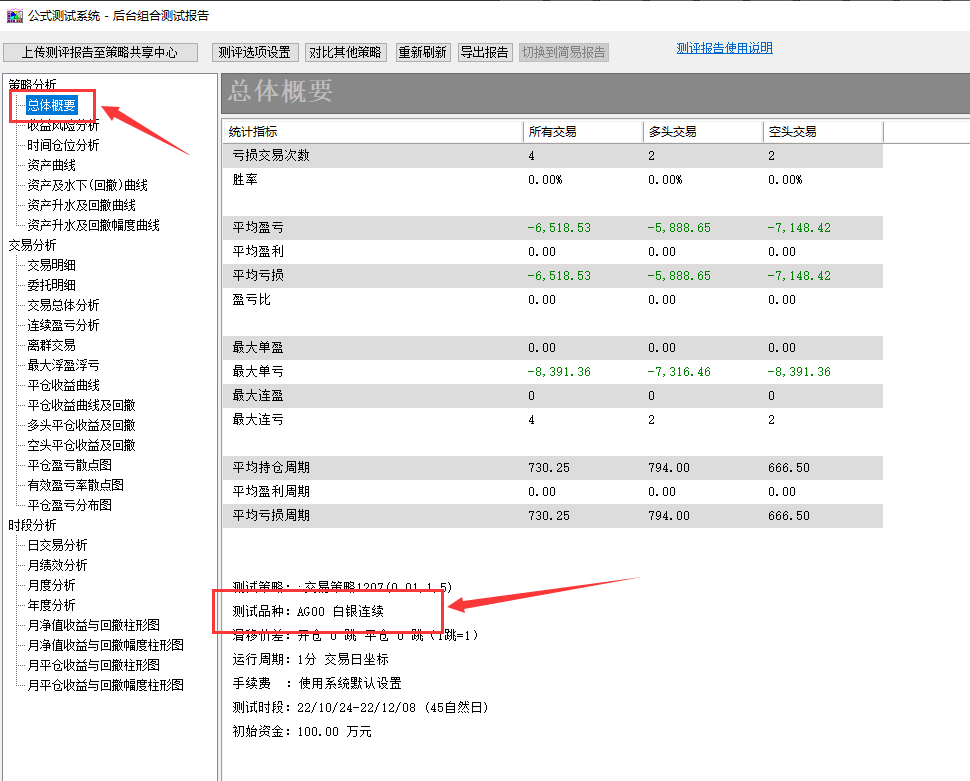The width and height of the screenshot is (970, 781).
Task: Select the 亏损交易次数 row label
Action: click(x=271, y=155)
